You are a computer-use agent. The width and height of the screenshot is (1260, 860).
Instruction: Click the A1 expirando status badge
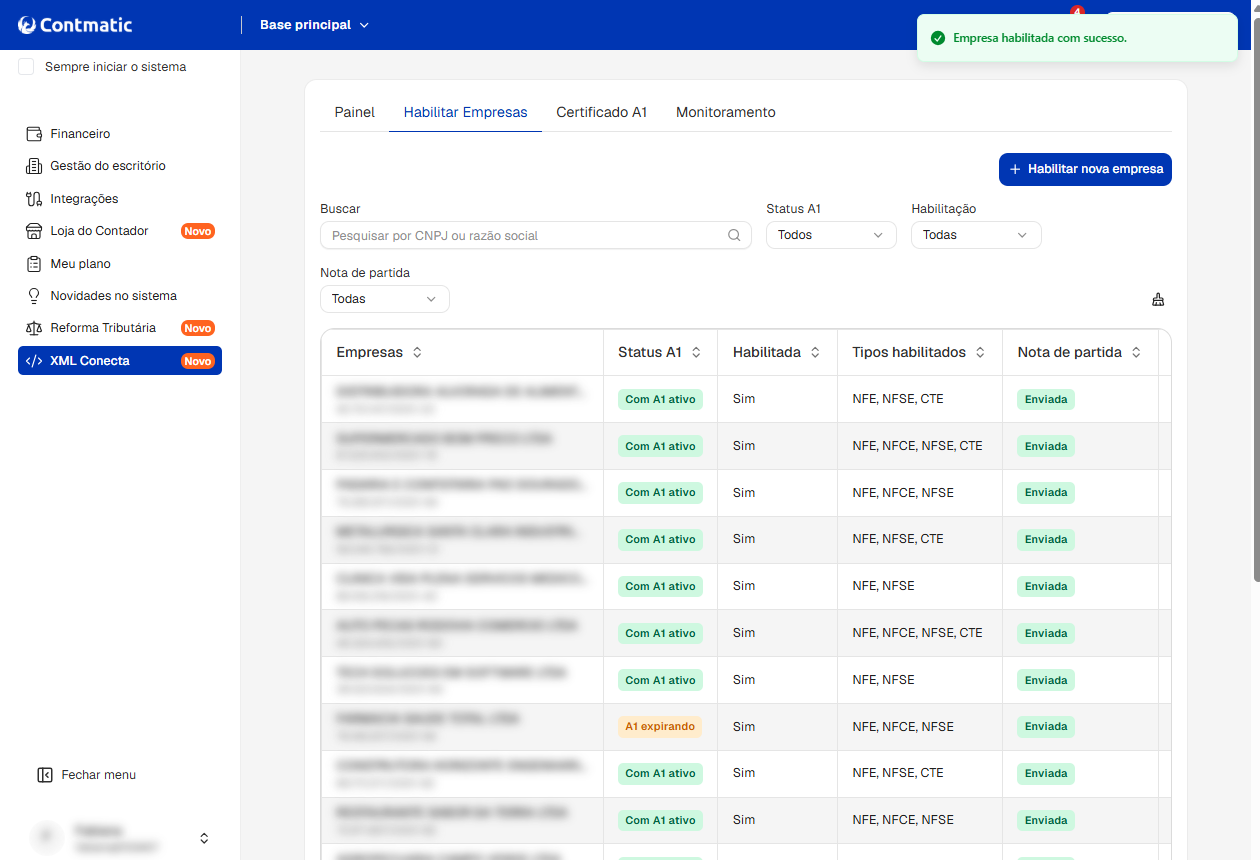point(660,727)
